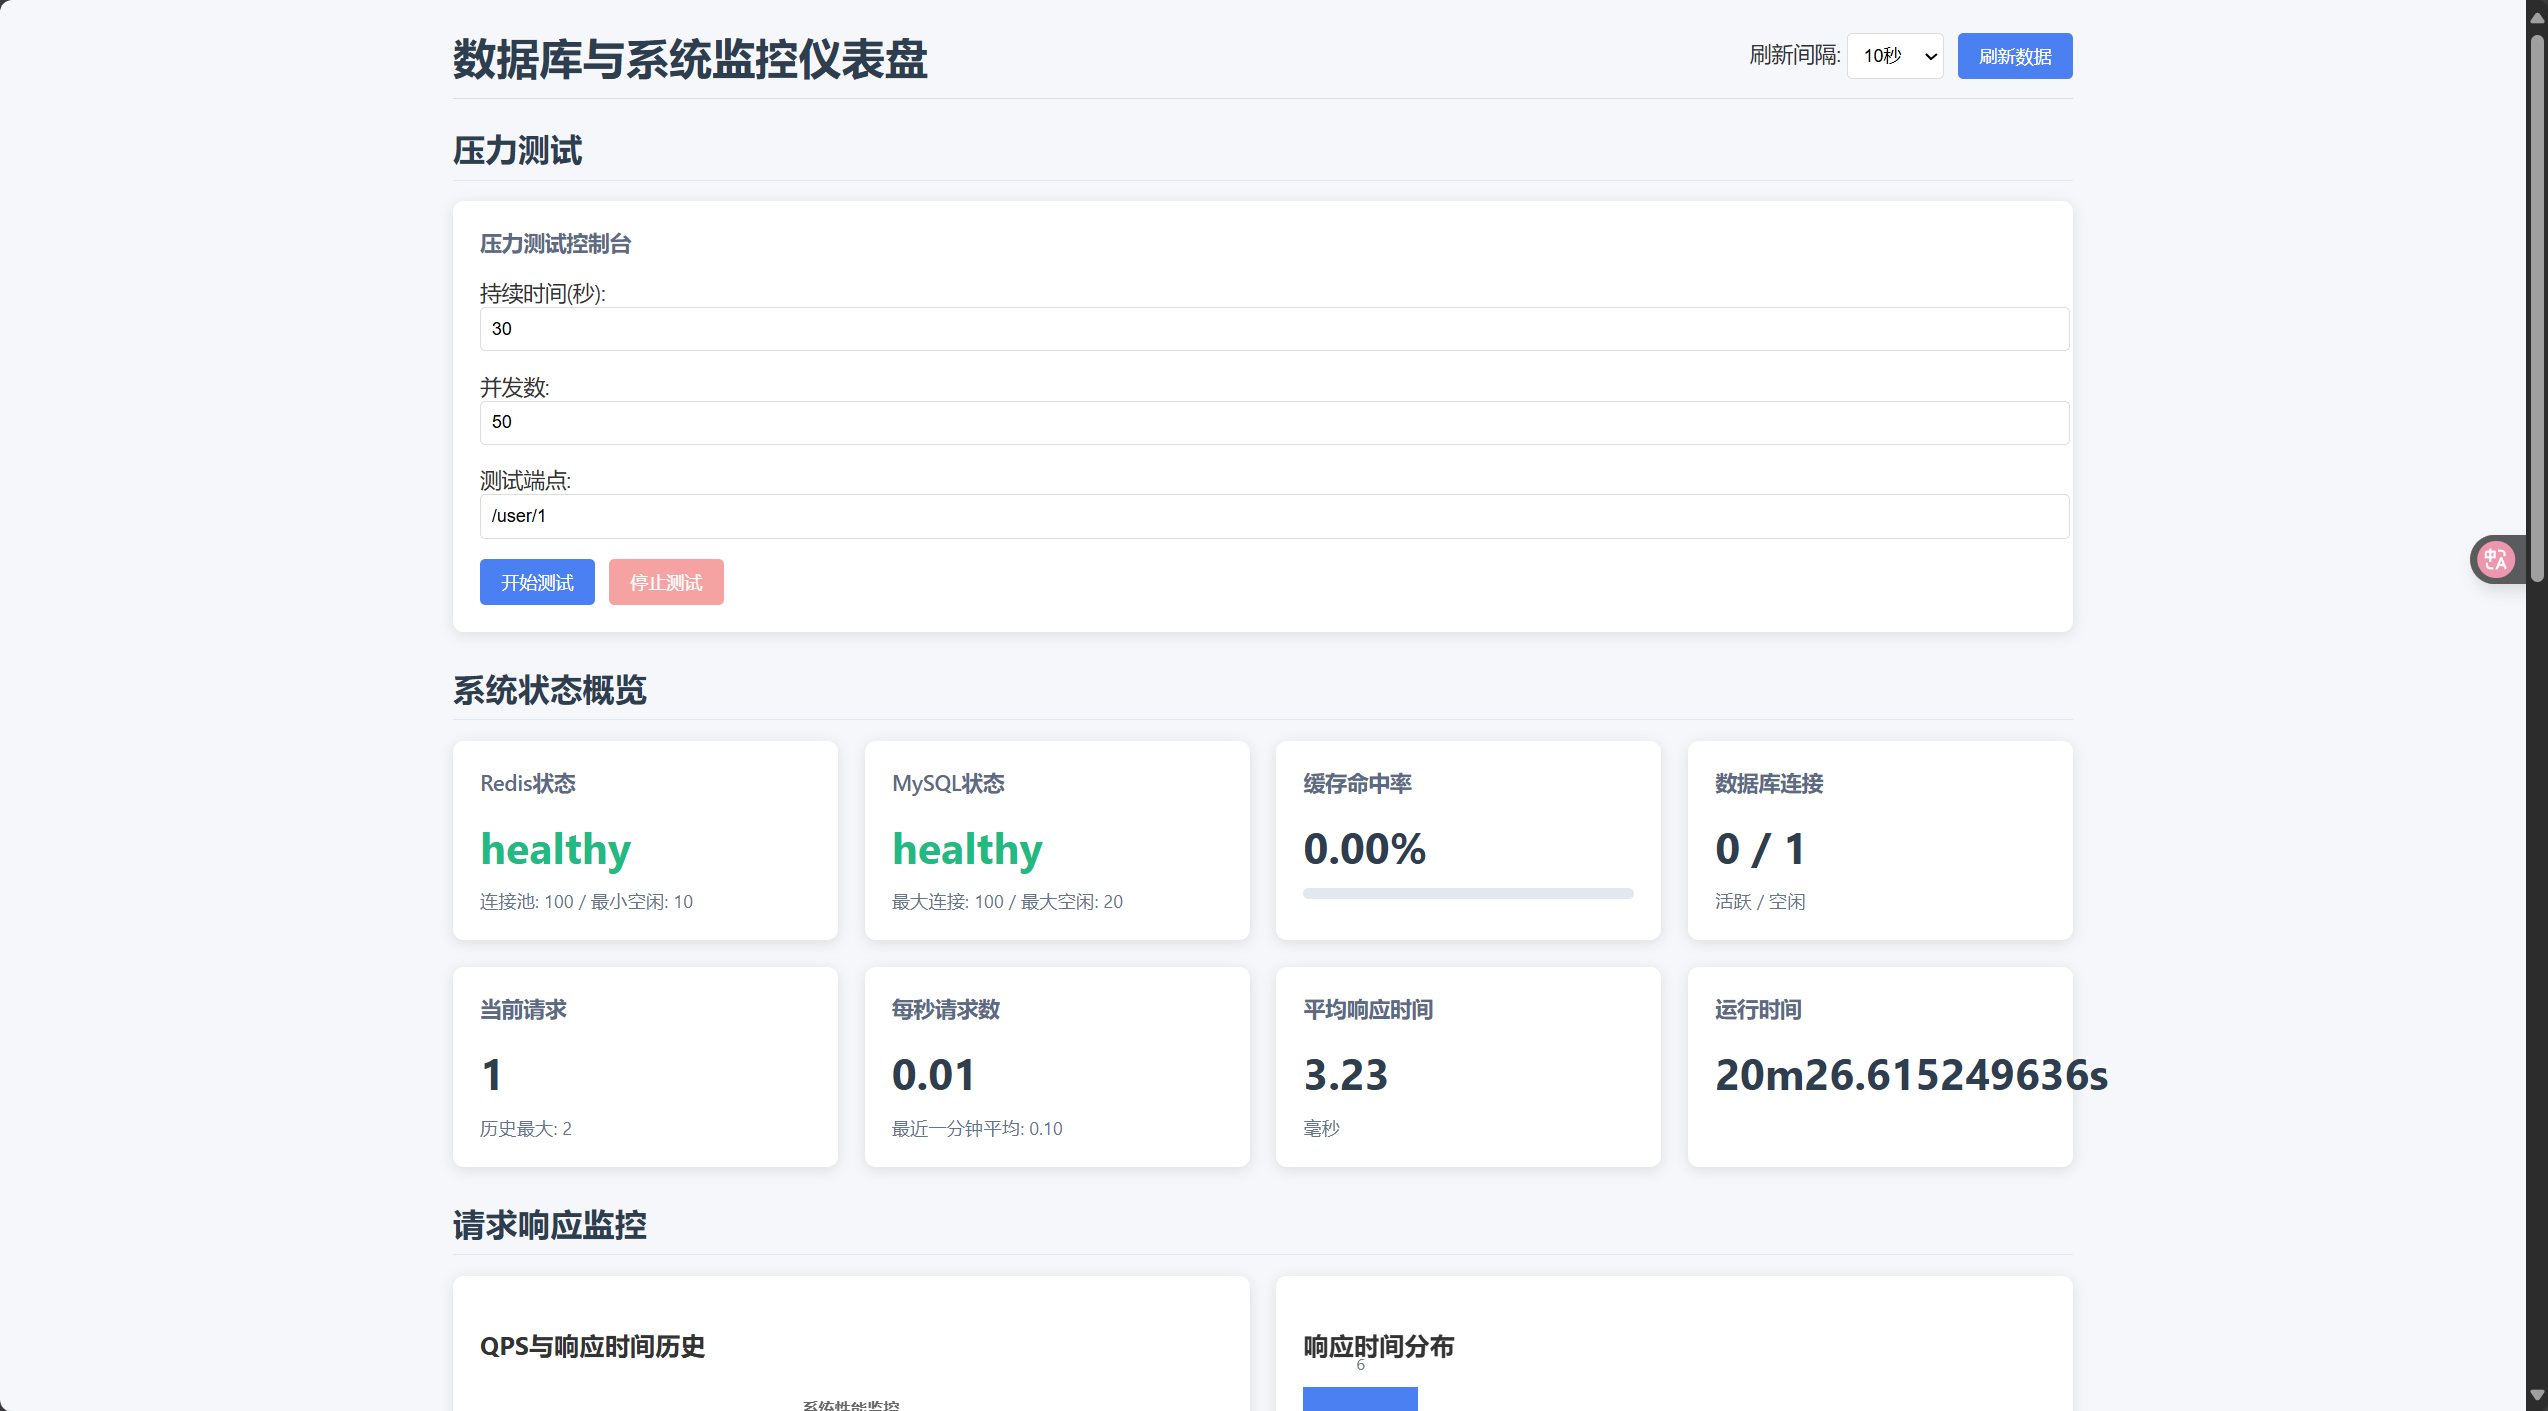Image resolution: width=2548 pixels, height=1411 pixels.
Task: Click the 平均响应时间 card showing 3.23
Action: tap(1467, 1066)
